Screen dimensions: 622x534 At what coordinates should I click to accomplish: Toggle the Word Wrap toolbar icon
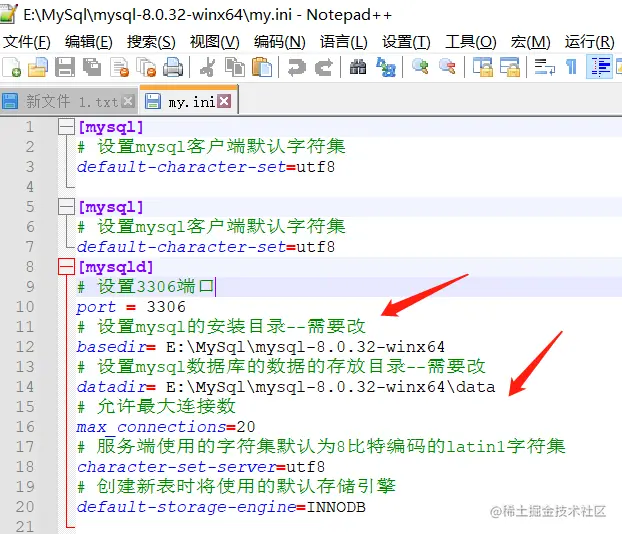(544, 67)
